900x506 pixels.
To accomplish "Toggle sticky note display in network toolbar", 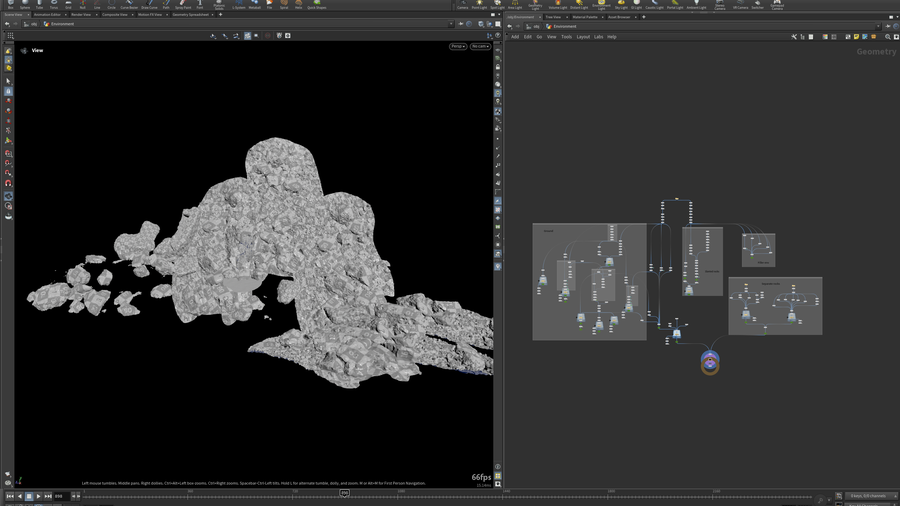I will pyautogui.click(x=856, y=37).
